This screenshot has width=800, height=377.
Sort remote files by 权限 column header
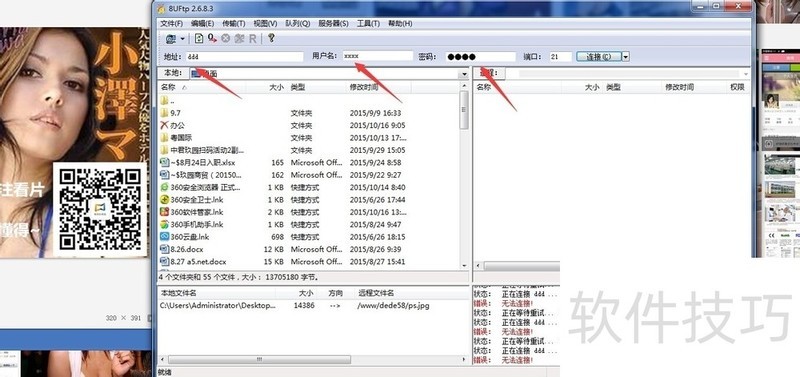[x=737, y=87]
